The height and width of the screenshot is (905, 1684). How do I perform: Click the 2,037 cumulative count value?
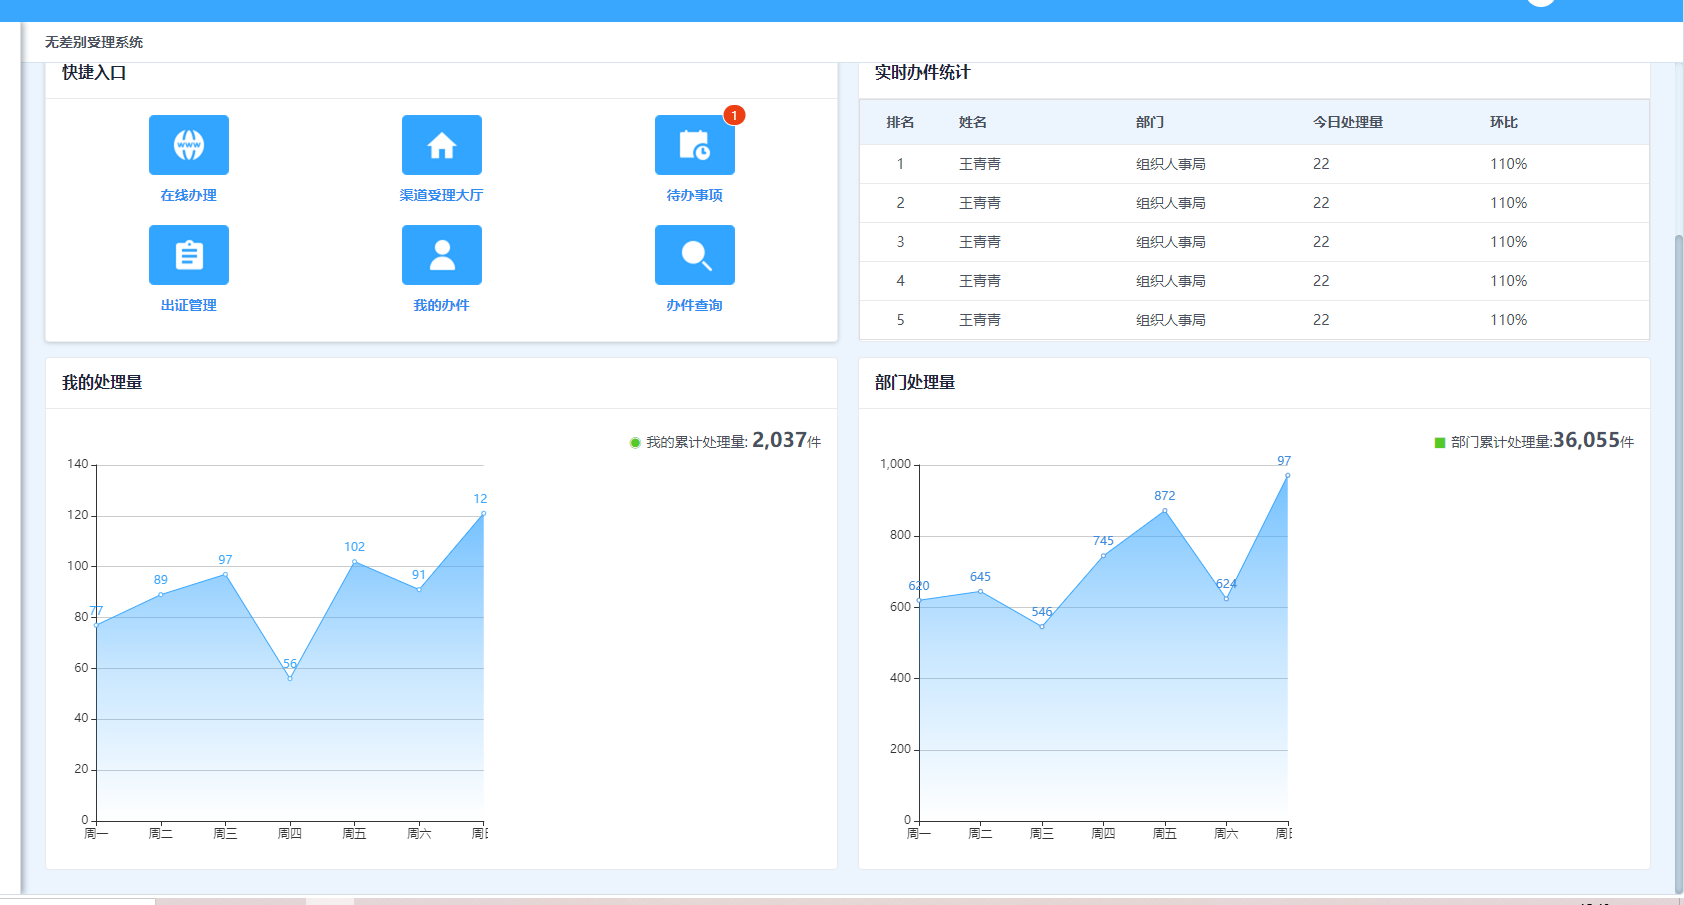coord(779,440)
